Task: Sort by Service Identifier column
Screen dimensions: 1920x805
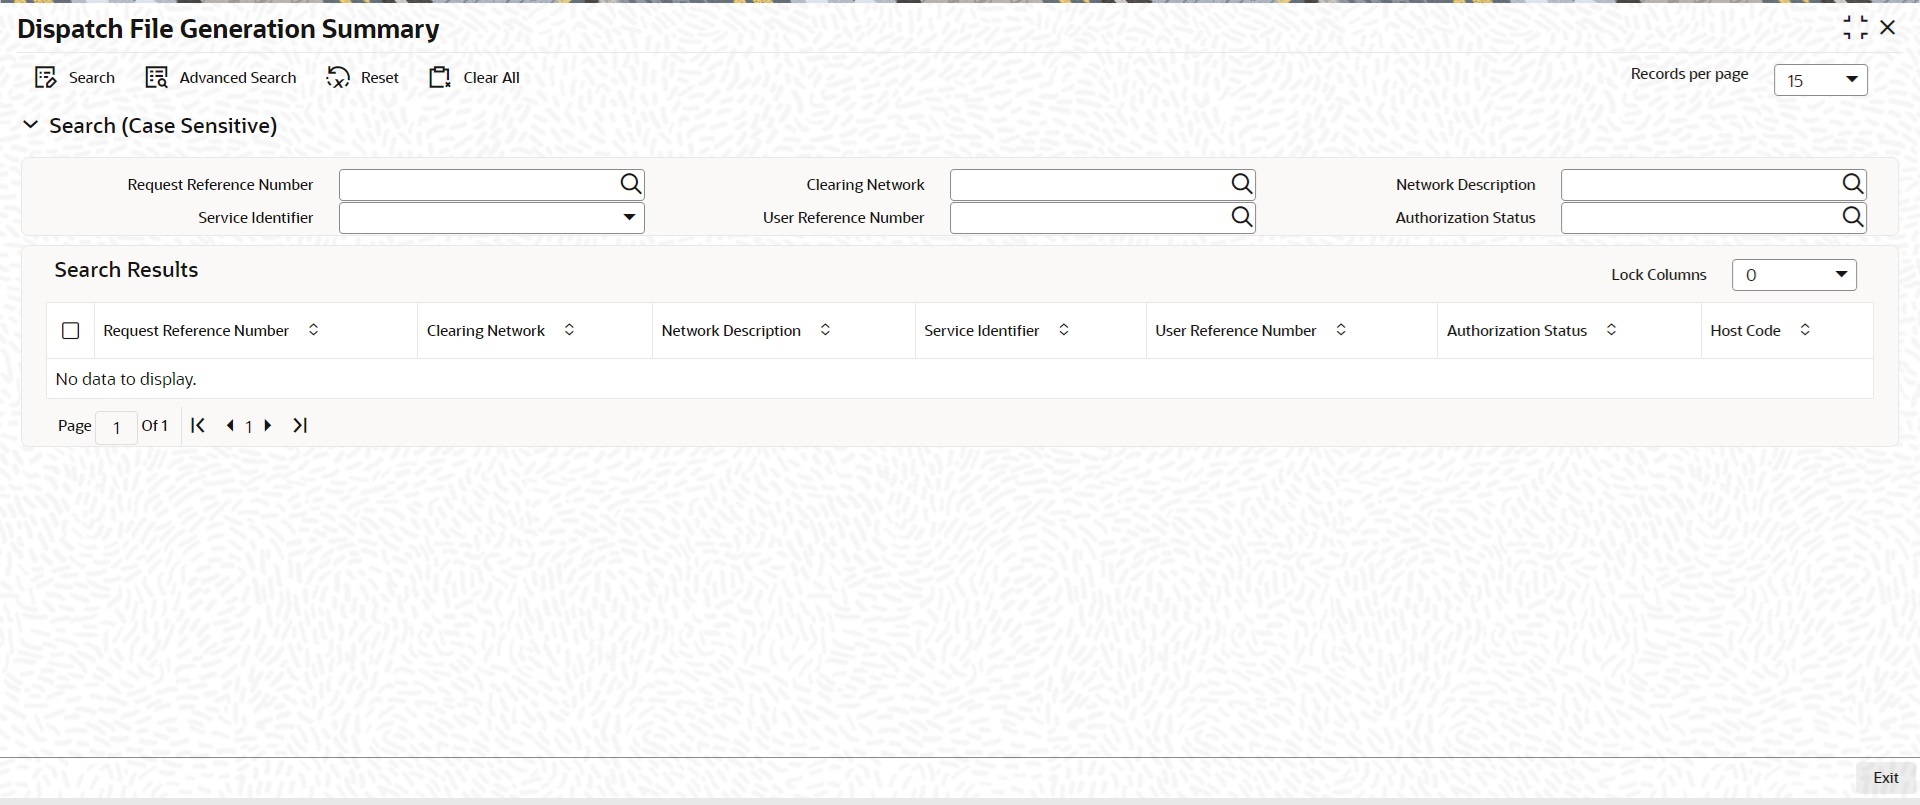Action: pos(1064,330)
